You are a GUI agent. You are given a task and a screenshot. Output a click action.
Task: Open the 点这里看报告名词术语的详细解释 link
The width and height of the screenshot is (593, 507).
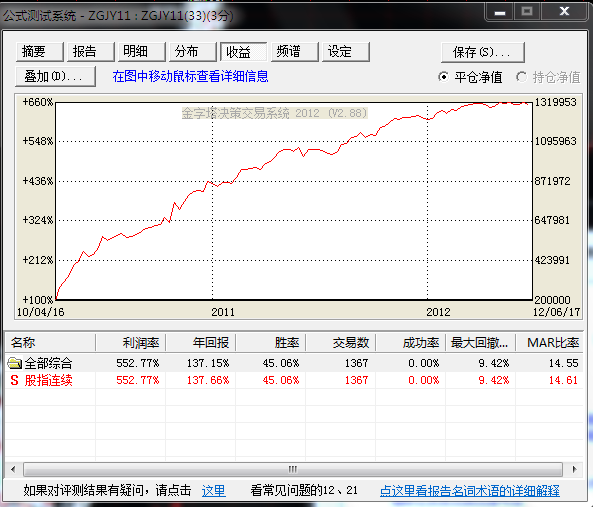click(x=470, y=491)
